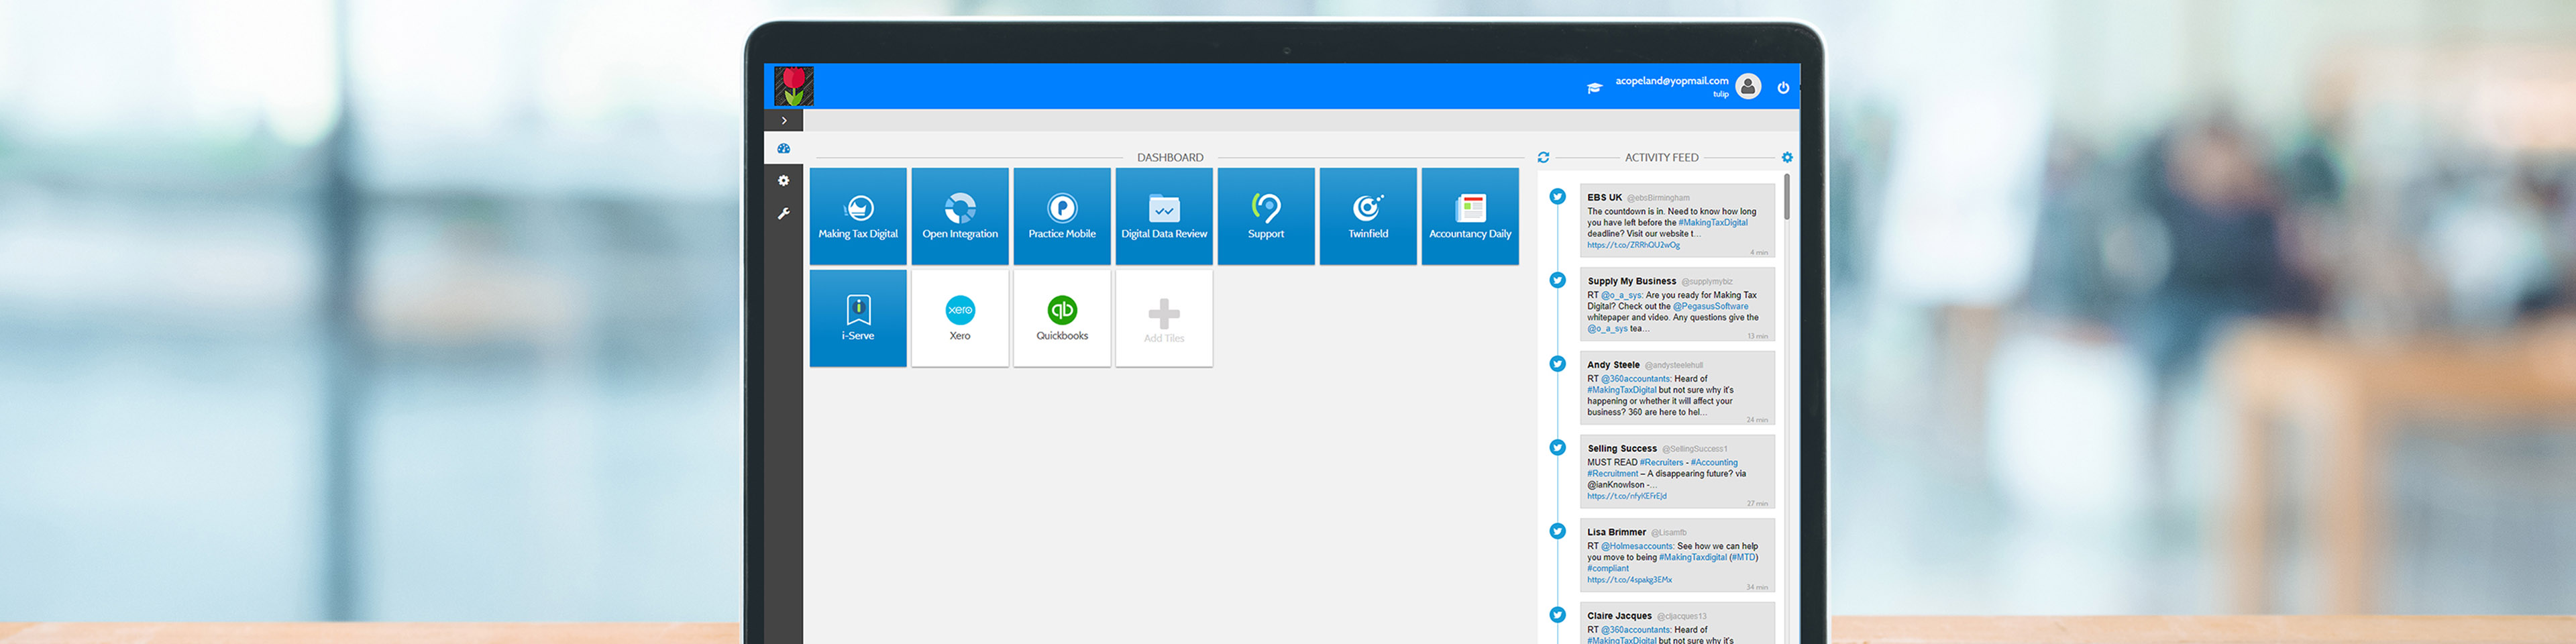Click the power logout icon
This screenshot has height=644, width=2576.
point(1783,88)
